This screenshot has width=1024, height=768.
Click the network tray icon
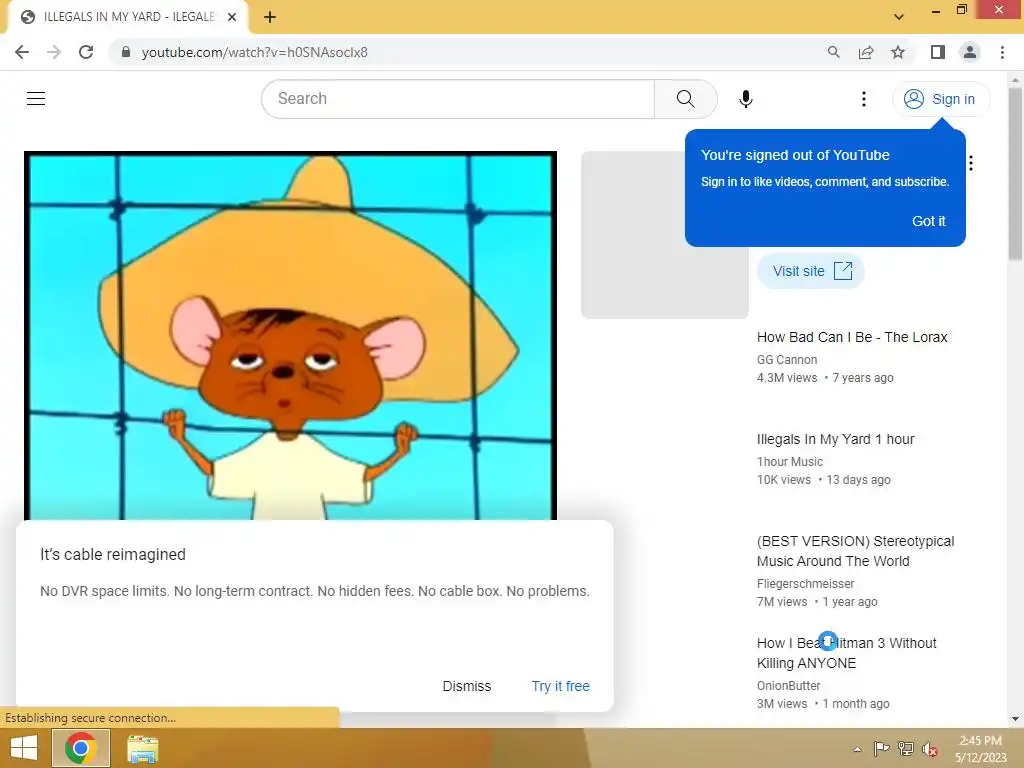906,749
